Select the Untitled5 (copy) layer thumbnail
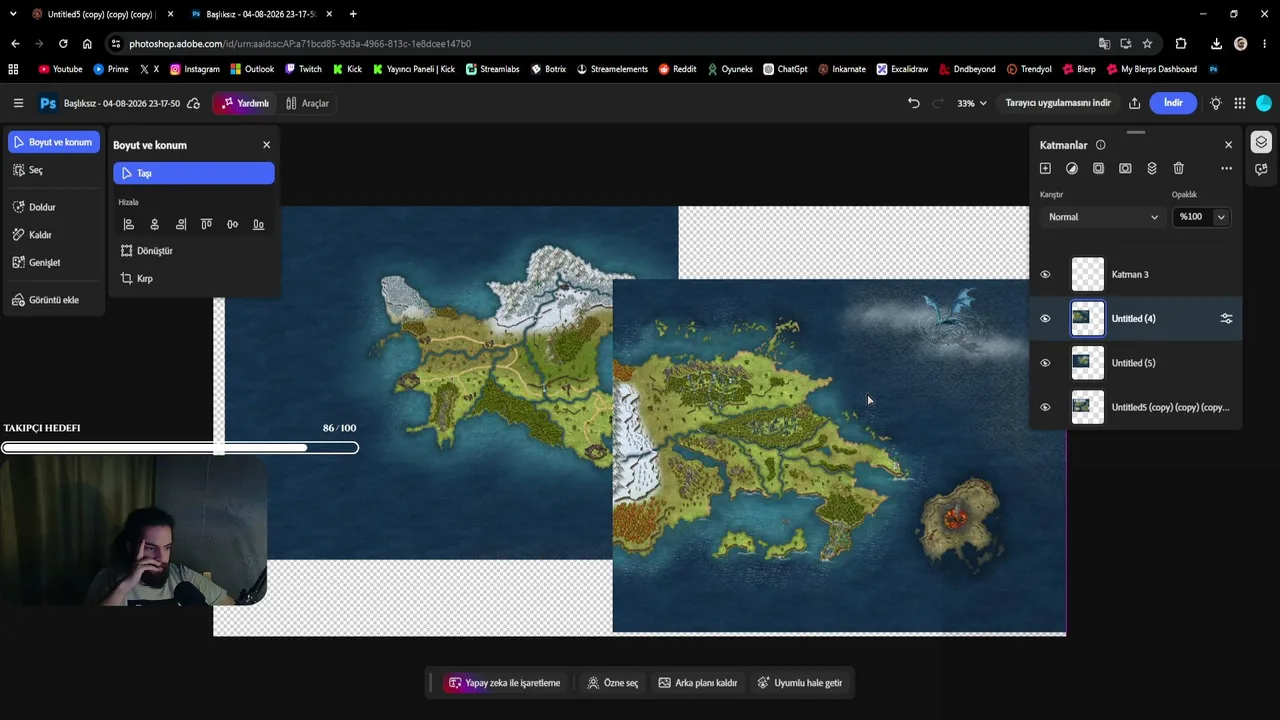Image resolution: width=1280 pixels, height=720 pixels. pyautogui.click(x=1088, y=407)
